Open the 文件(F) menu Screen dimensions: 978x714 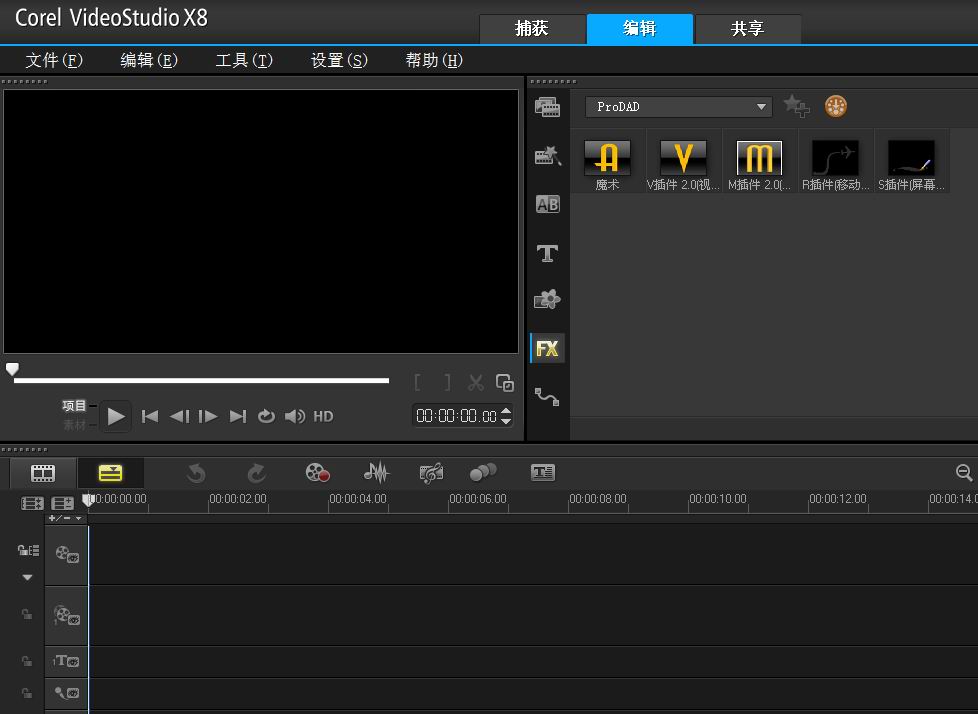click(54, 60)
